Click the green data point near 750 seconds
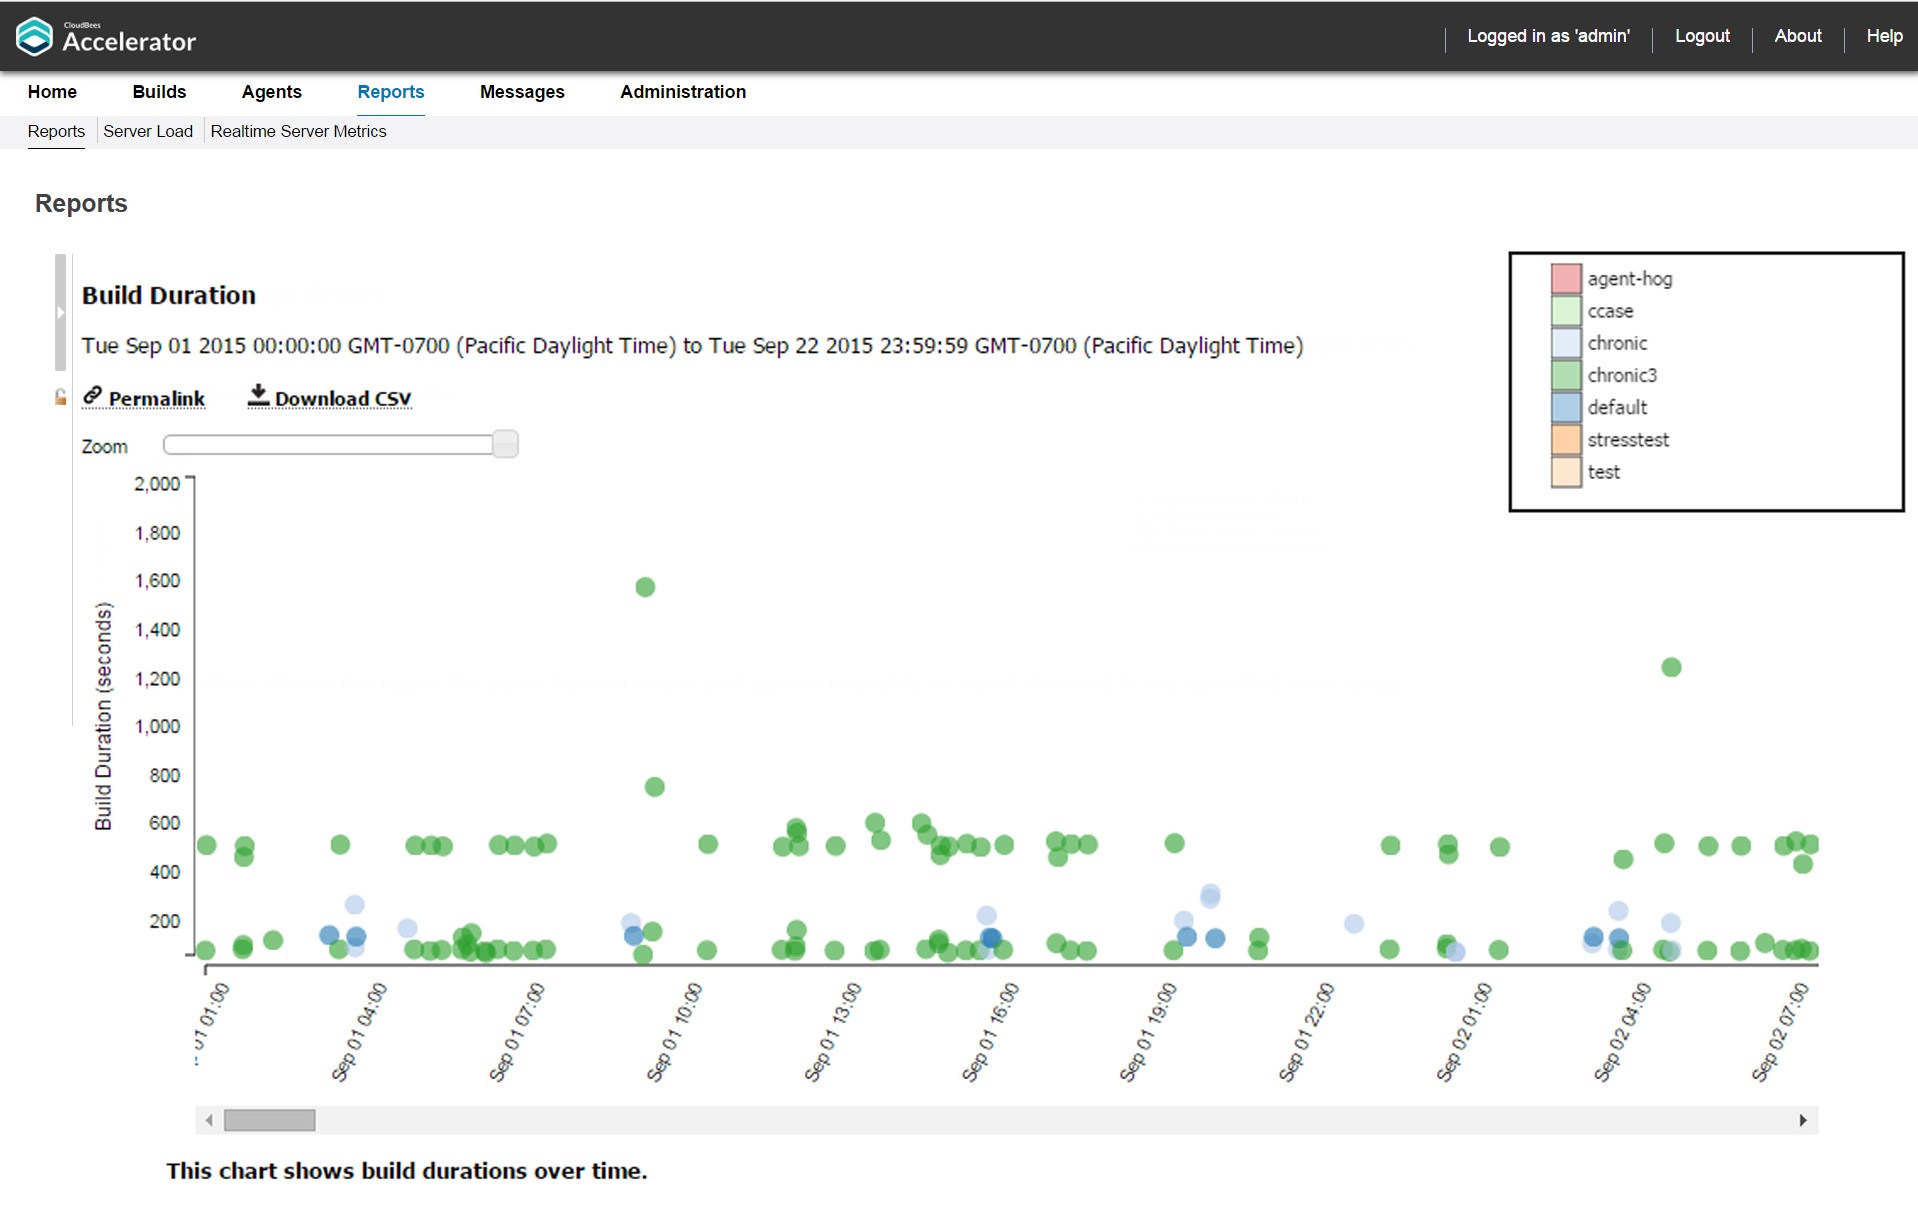 click(655, 787)
